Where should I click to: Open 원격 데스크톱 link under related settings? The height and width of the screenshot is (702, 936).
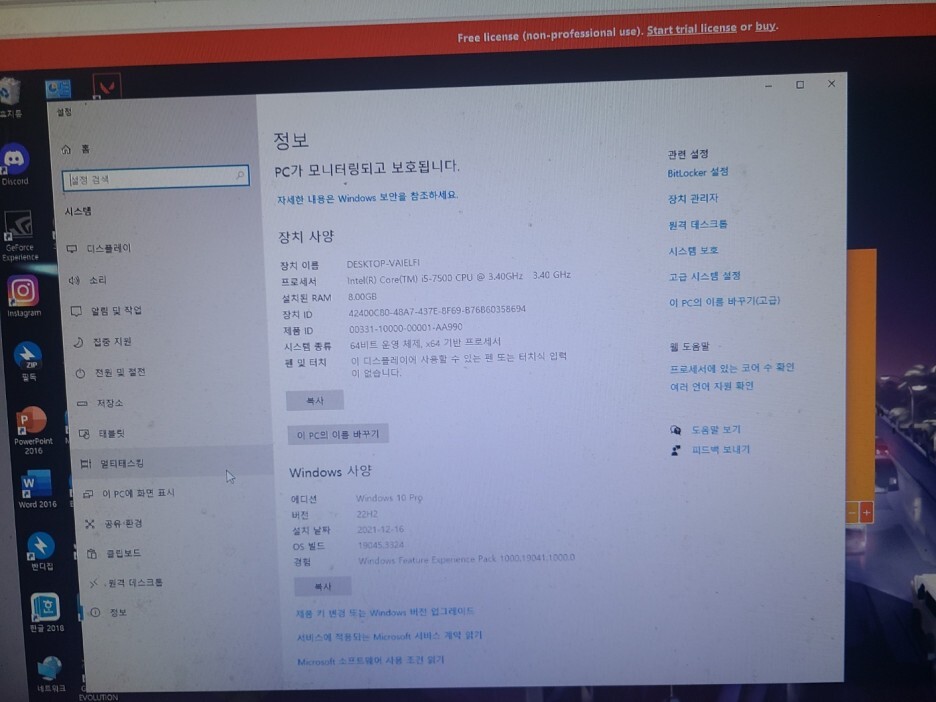[x=698, y=224]
